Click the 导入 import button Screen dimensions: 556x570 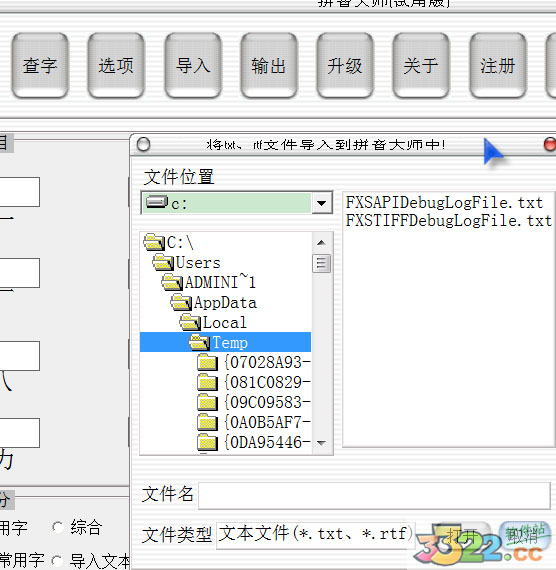[x=193, y=66]
